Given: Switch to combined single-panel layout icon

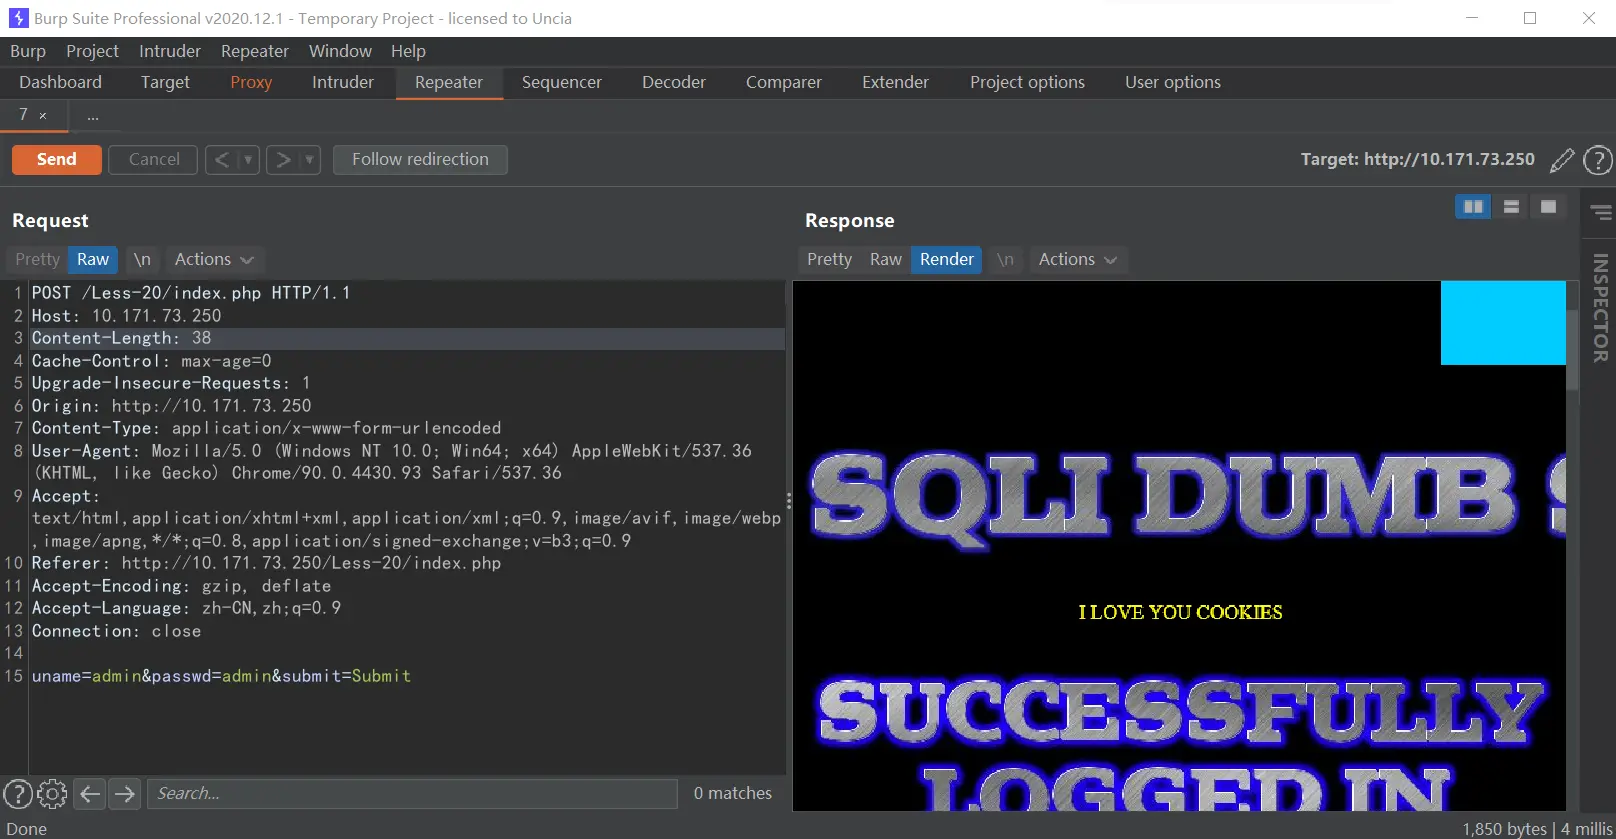Looking at the screenshot, I should click(x=1548, y=207).
